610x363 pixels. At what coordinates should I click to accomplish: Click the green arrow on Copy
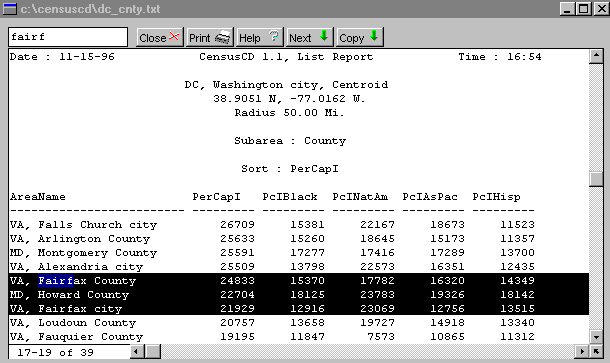pyautogui.click(x=374, y=36)
